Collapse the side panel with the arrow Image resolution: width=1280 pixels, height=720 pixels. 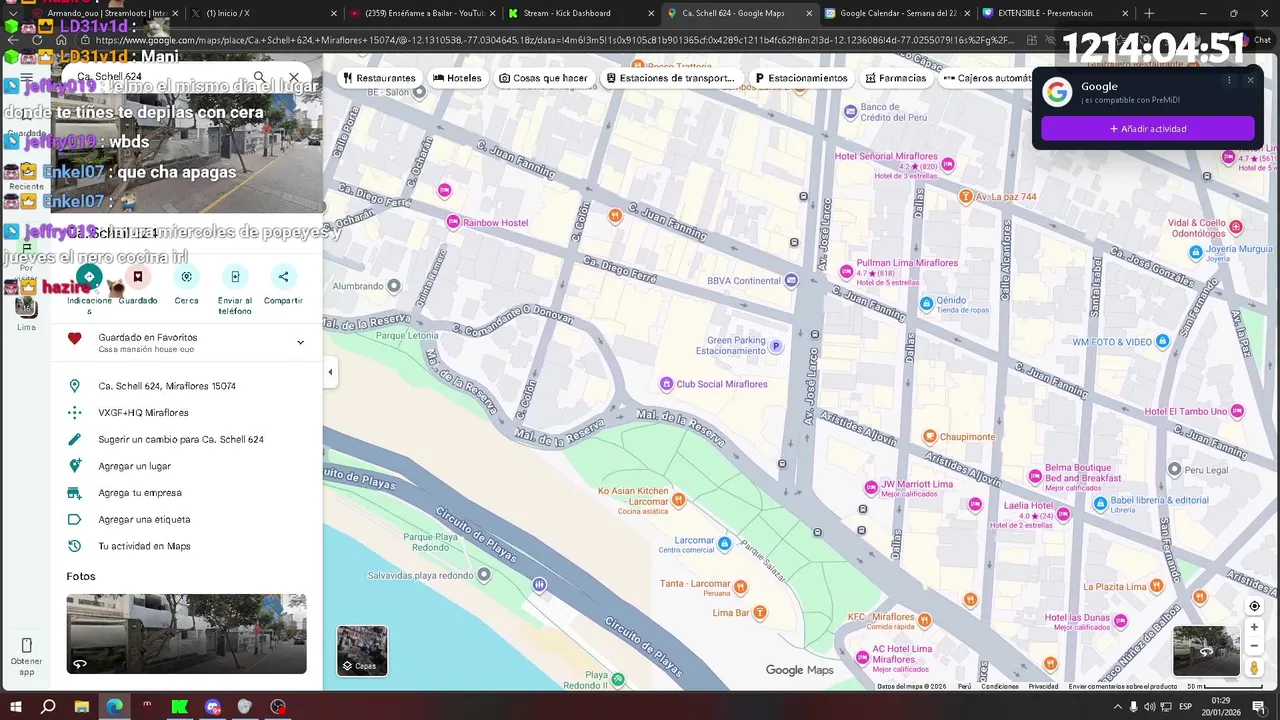coord(330,372)
